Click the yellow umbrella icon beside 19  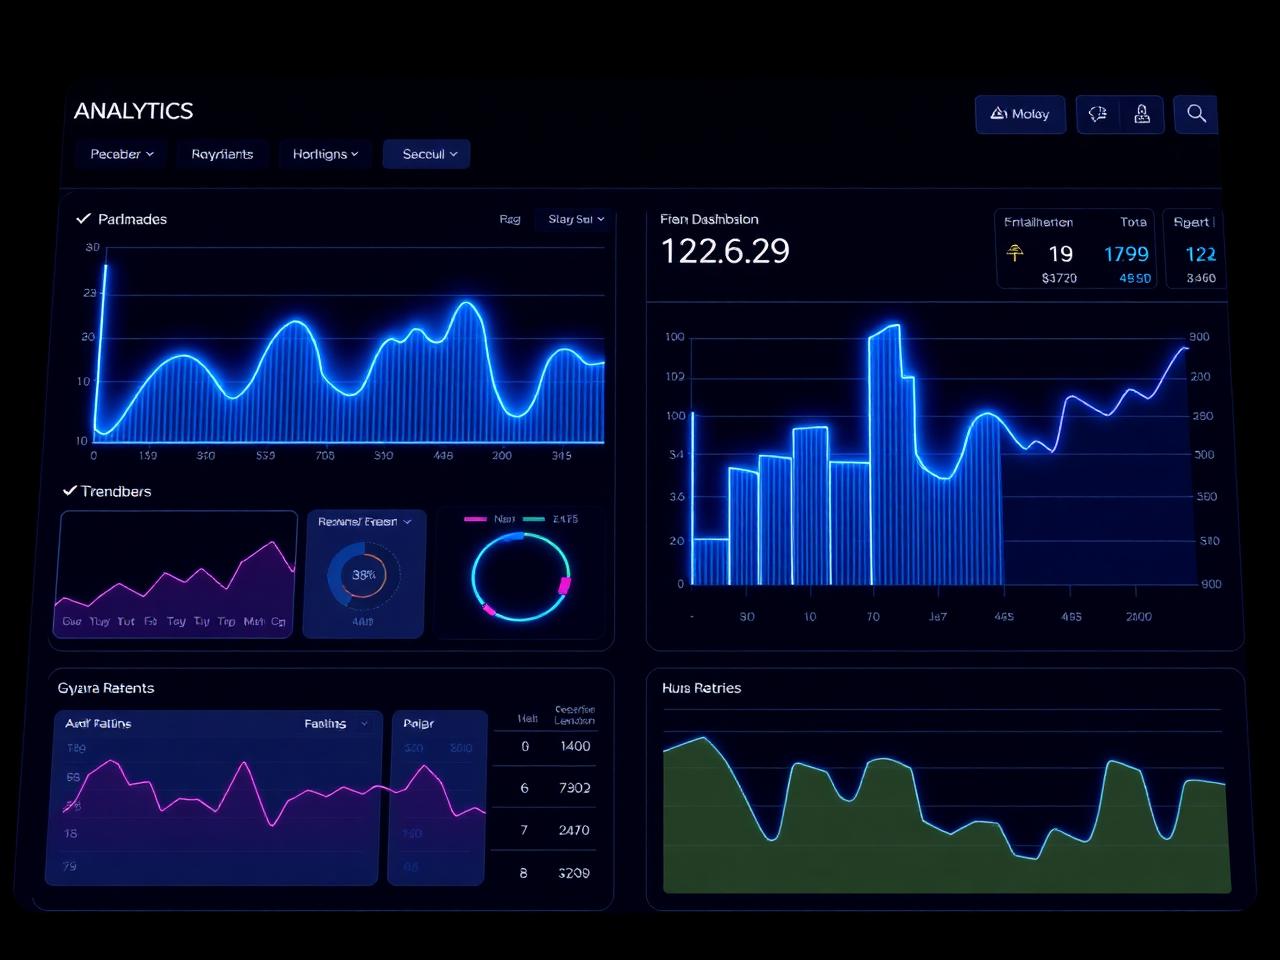click(x=1015, y=253)
